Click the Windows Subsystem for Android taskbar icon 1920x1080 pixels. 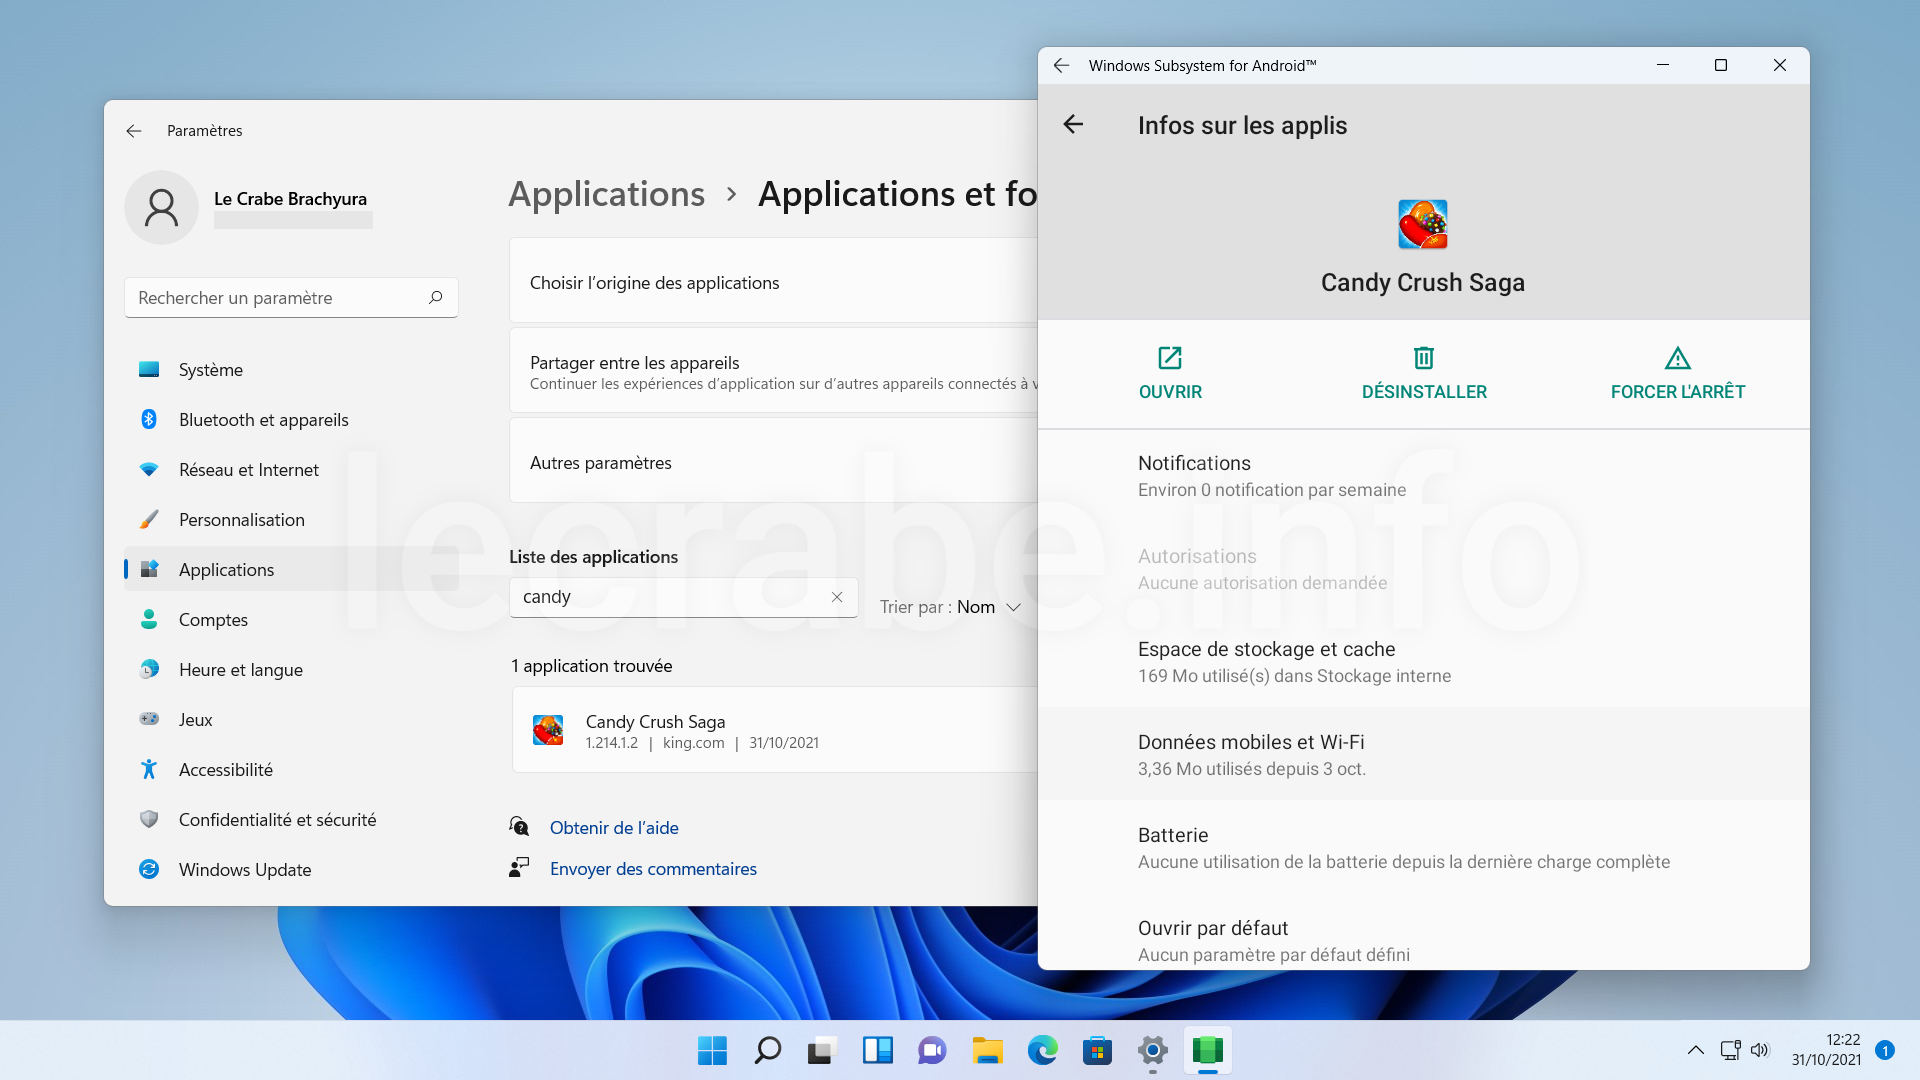pos(1207,1050)
